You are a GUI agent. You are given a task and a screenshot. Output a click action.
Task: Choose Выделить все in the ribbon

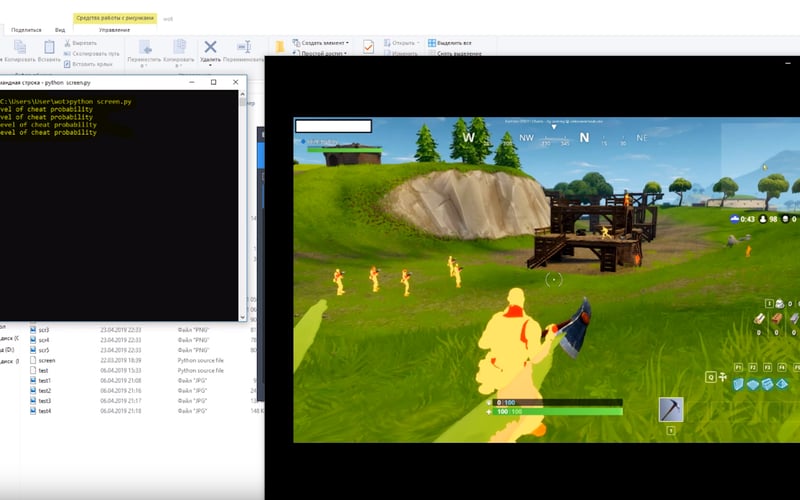coord(449,43)
